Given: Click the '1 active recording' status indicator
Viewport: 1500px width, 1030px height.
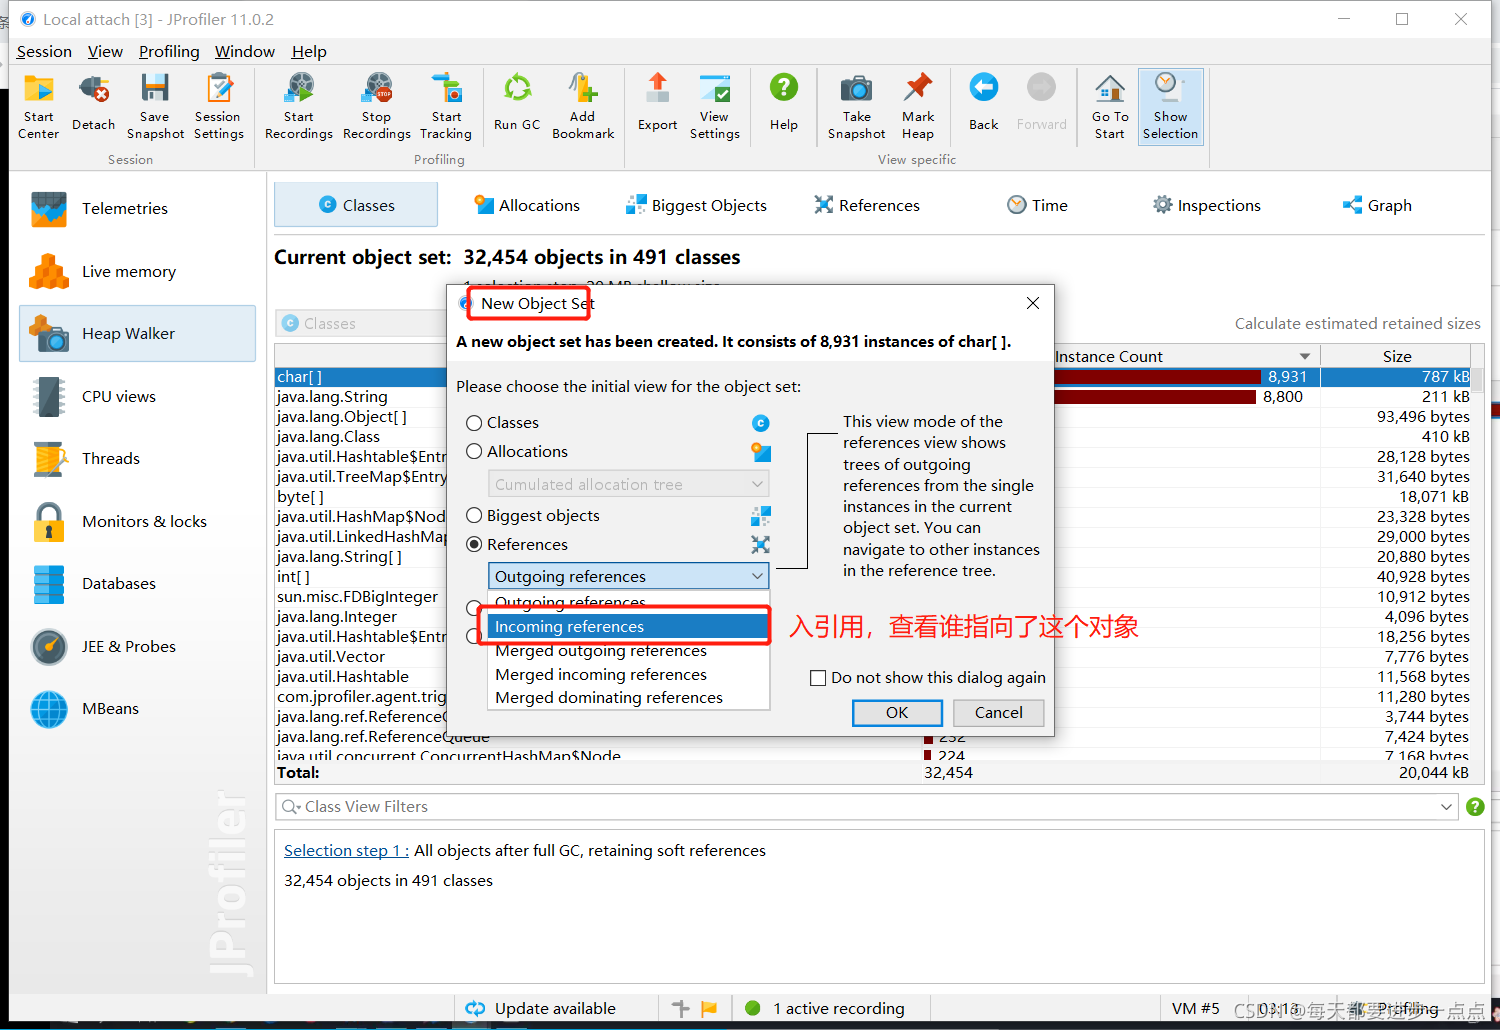Looking at the screenshot, I should [826, 1008].
